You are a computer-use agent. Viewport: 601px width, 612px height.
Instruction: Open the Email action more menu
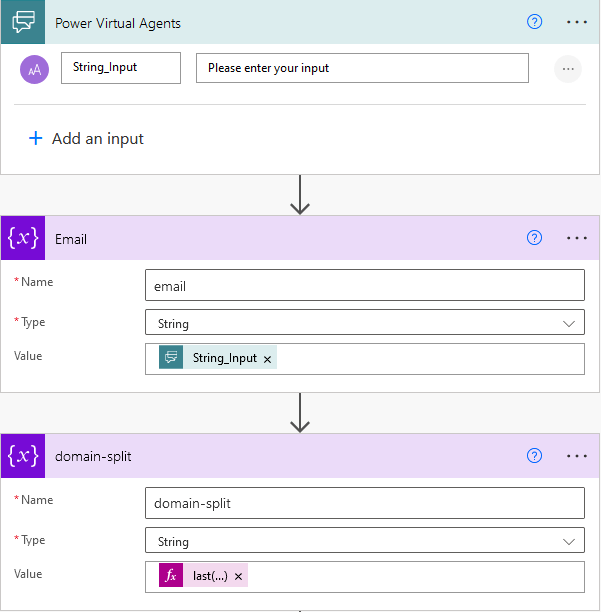click(577, 238)
